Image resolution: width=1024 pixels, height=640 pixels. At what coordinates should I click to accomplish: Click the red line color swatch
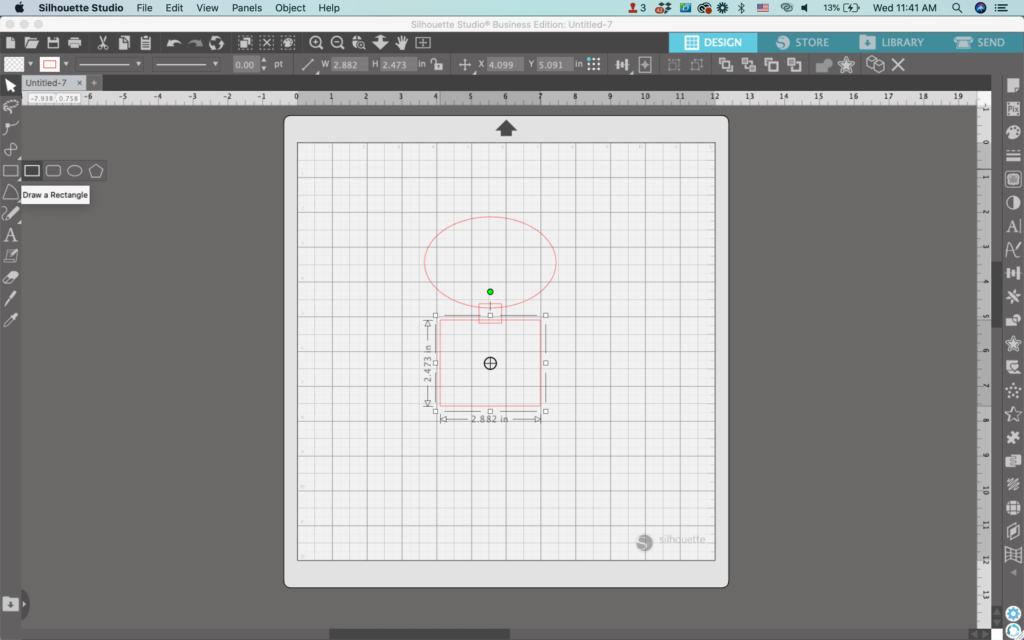(50, 64)
